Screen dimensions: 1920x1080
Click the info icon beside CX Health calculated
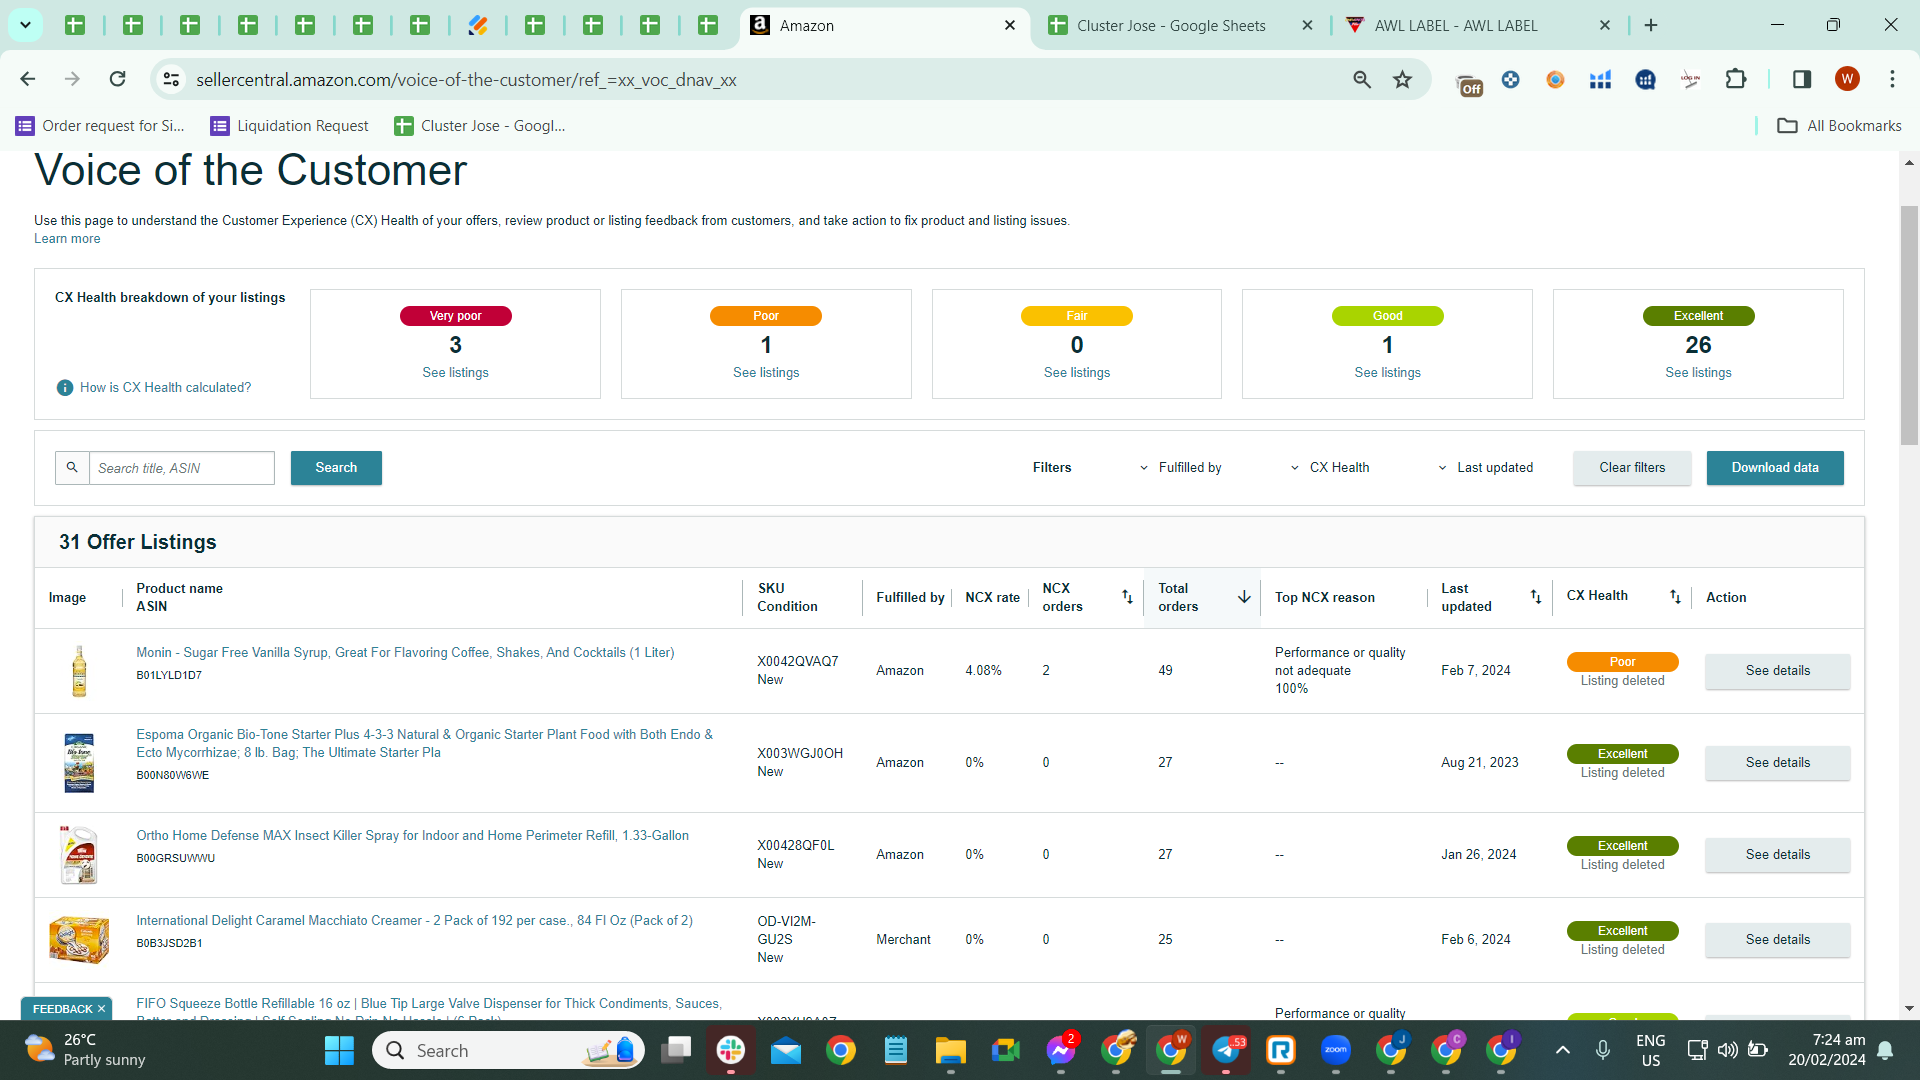click(65, 388)
